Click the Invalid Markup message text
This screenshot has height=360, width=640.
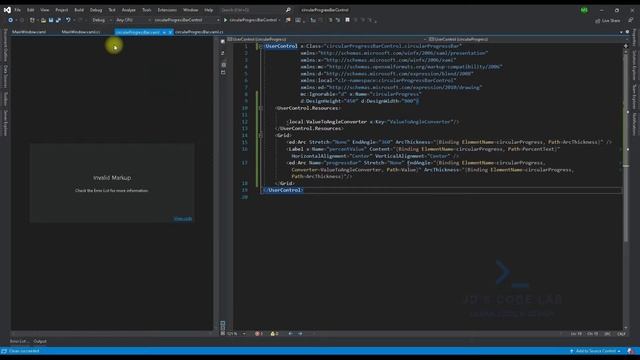pos(112,178)
